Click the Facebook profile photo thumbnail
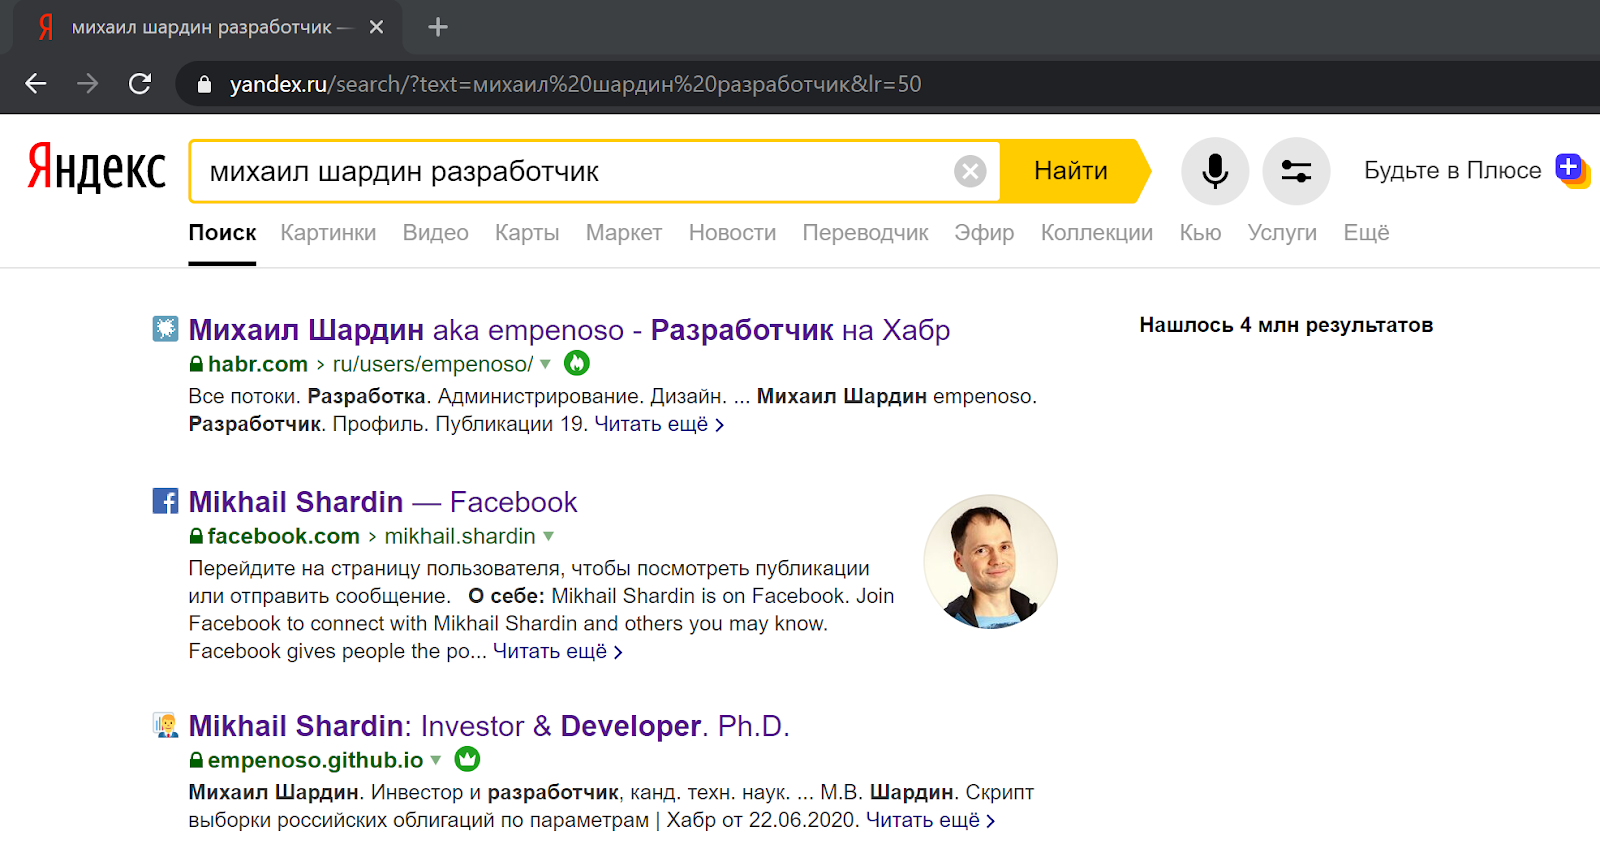Viewport: 1600px width, 853px height. [990, 561]
